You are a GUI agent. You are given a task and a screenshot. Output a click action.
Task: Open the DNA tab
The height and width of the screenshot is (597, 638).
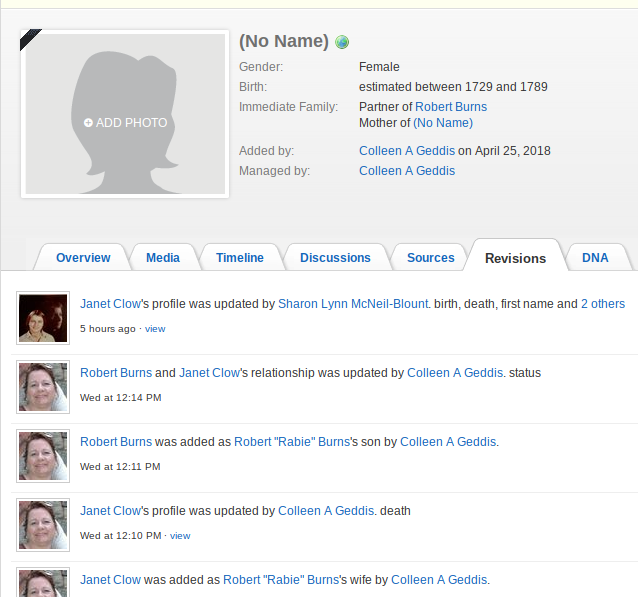[595, 257]
